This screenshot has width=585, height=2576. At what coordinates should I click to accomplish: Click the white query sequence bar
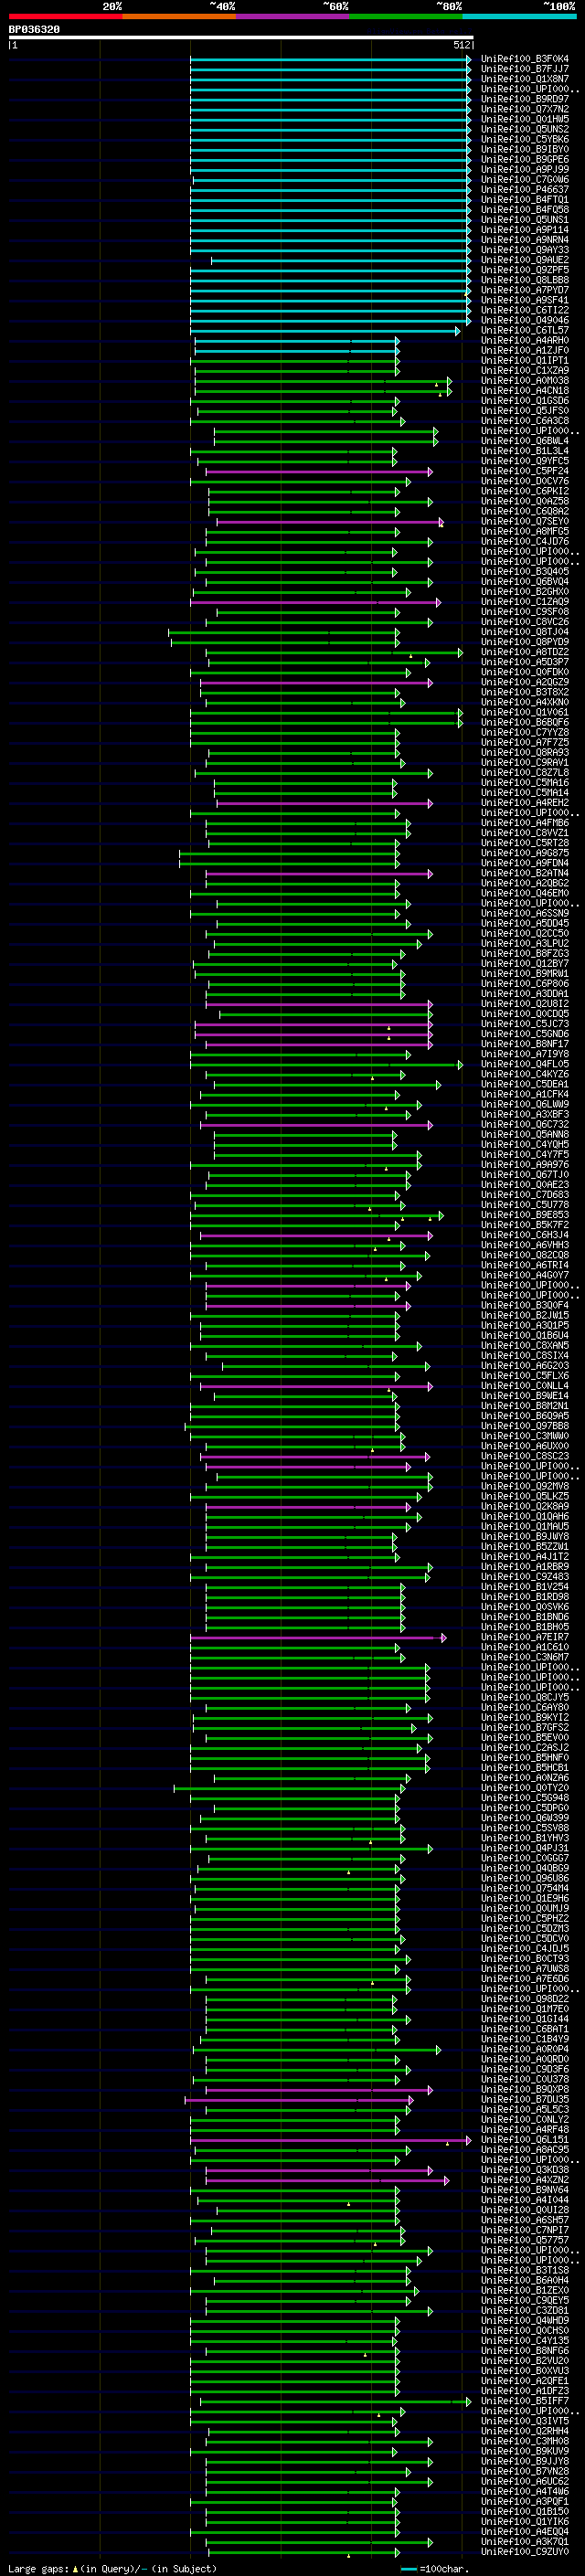[241, 37]
